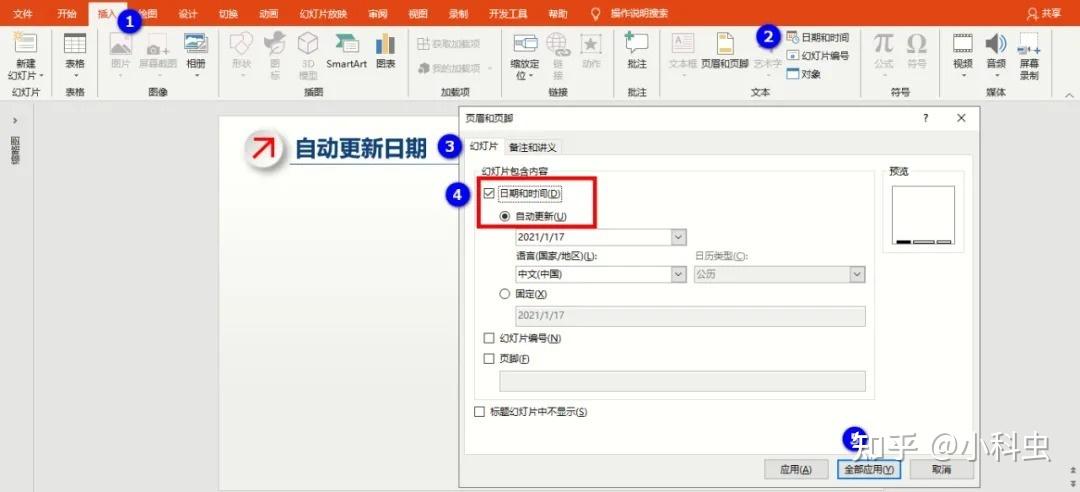Open the 2021/1/17 date format dropdown
Screen dimensions: 1080x492
pyautogui.click(x=679, y=237)
